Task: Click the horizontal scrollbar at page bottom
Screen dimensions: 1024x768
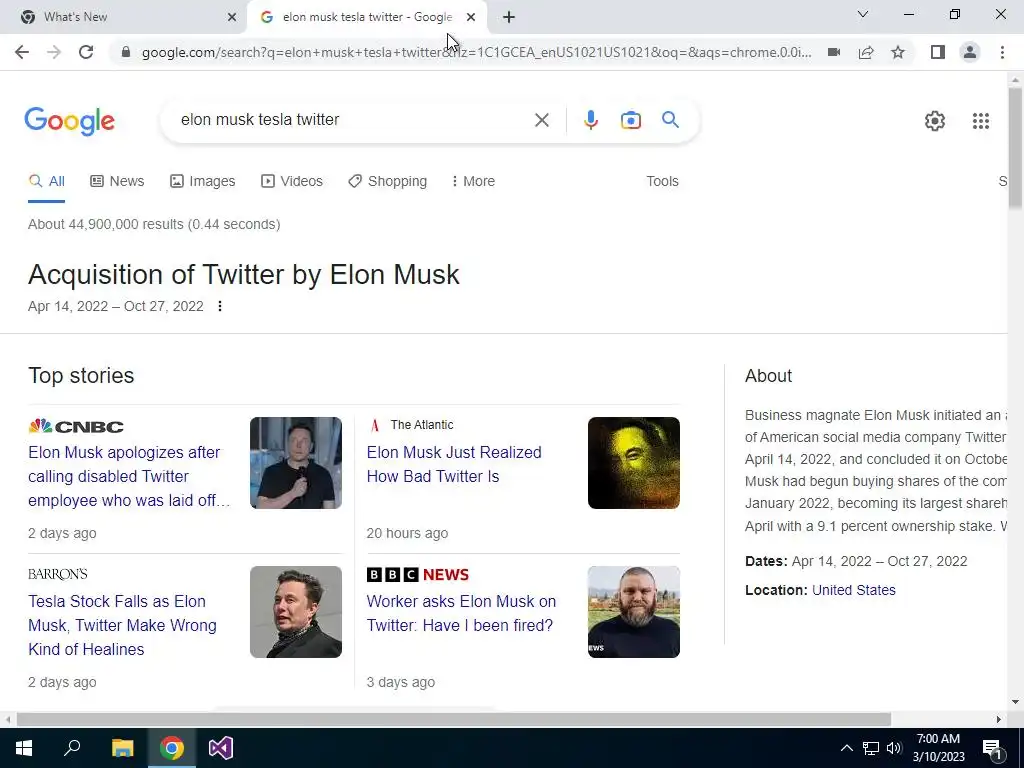Action: click(454, 719)
